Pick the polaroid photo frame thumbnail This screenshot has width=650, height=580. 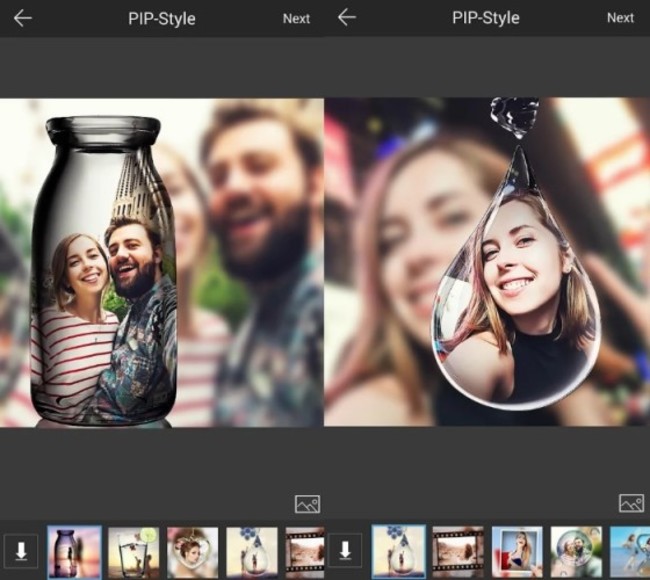[x=517, y=552]
